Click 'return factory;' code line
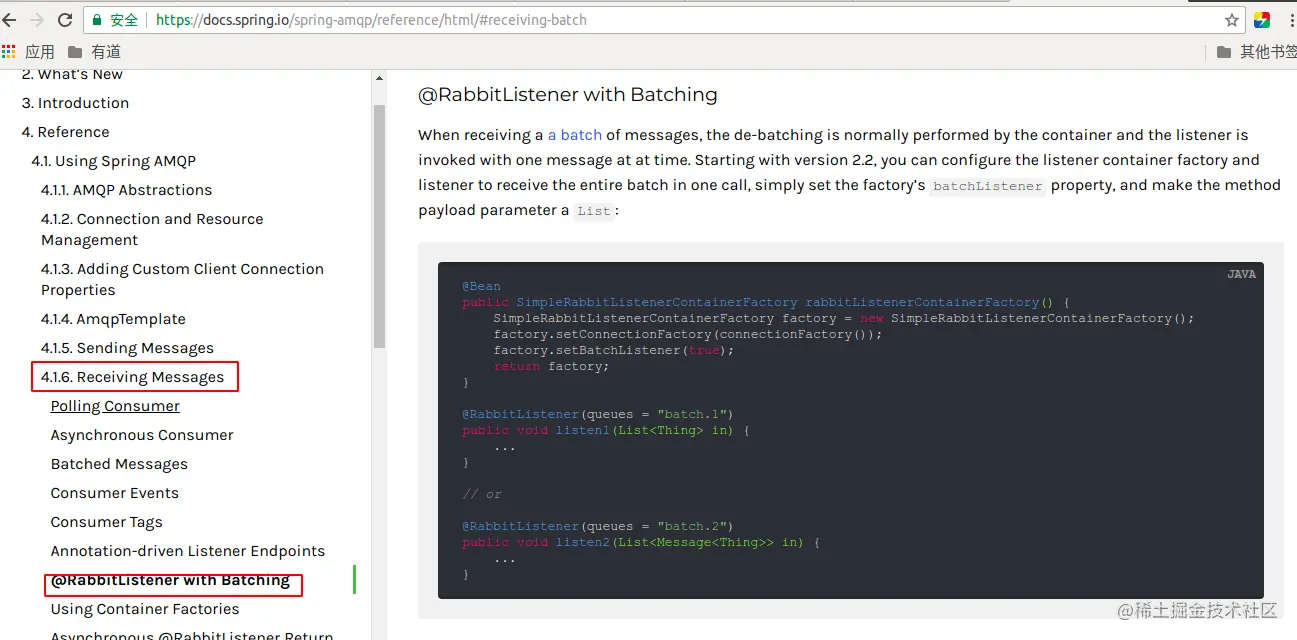This screenshot has width=1297, height=640. [551, 366]
